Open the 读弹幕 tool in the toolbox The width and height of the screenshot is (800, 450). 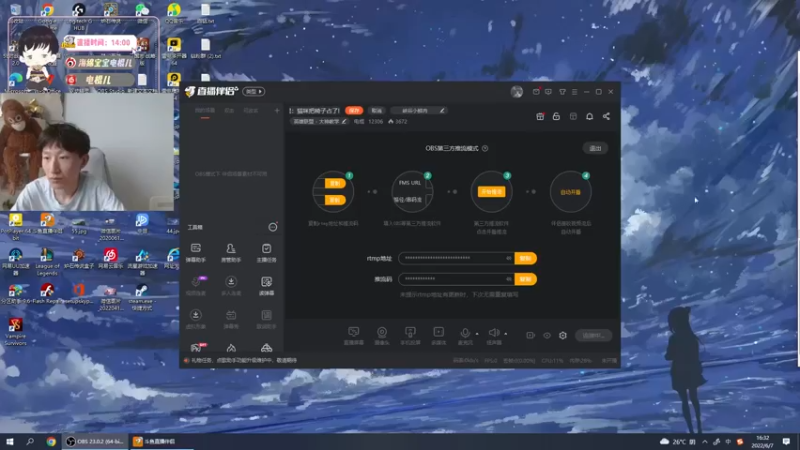(266, 286)
